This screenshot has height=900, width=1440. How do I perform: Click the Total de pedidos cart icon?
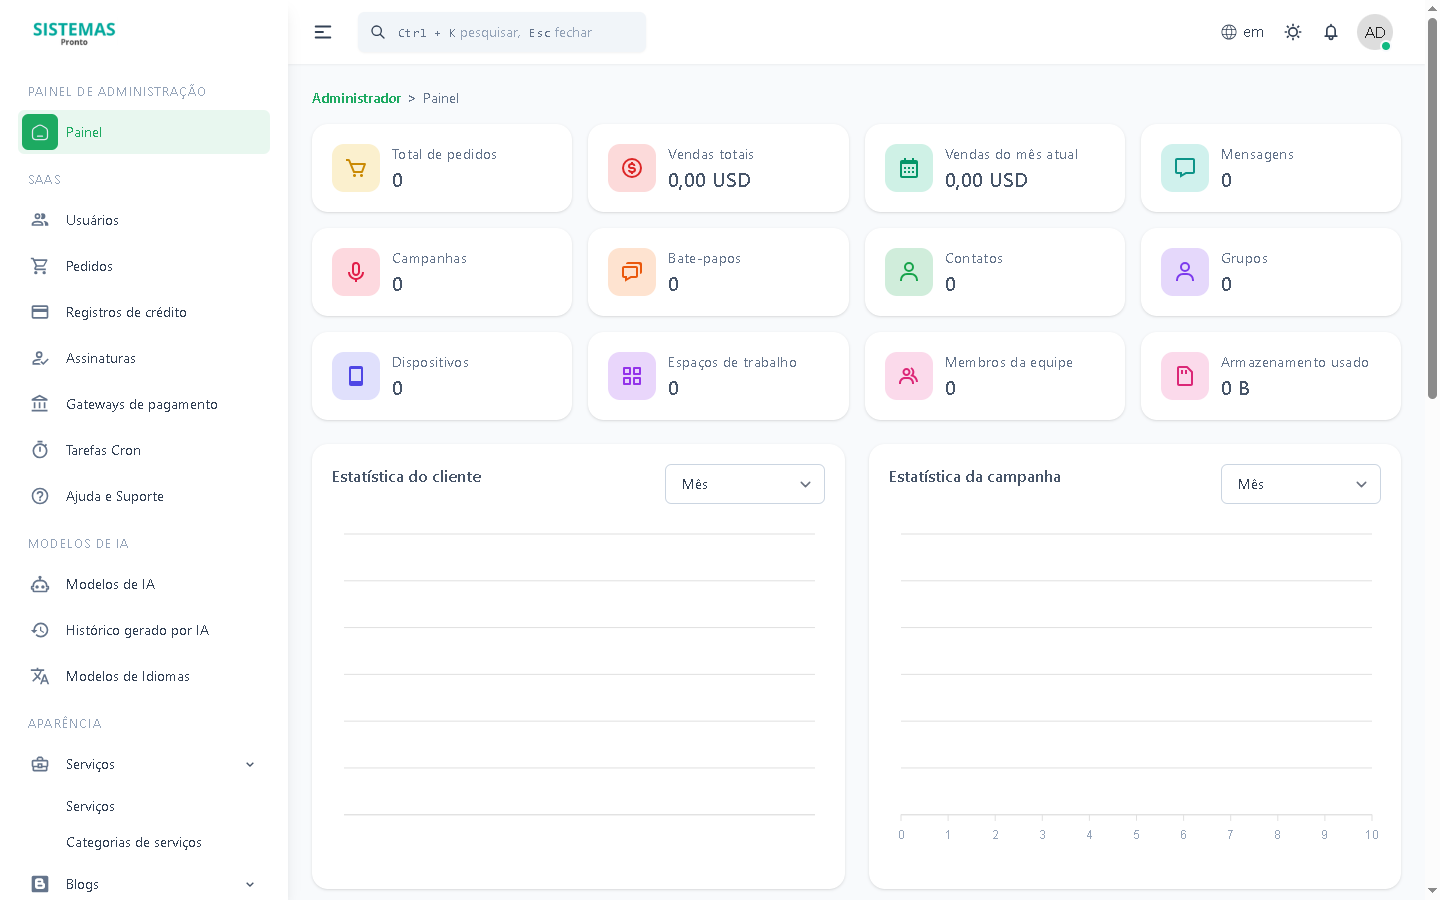pyautogui.click(x=356, y=168)
